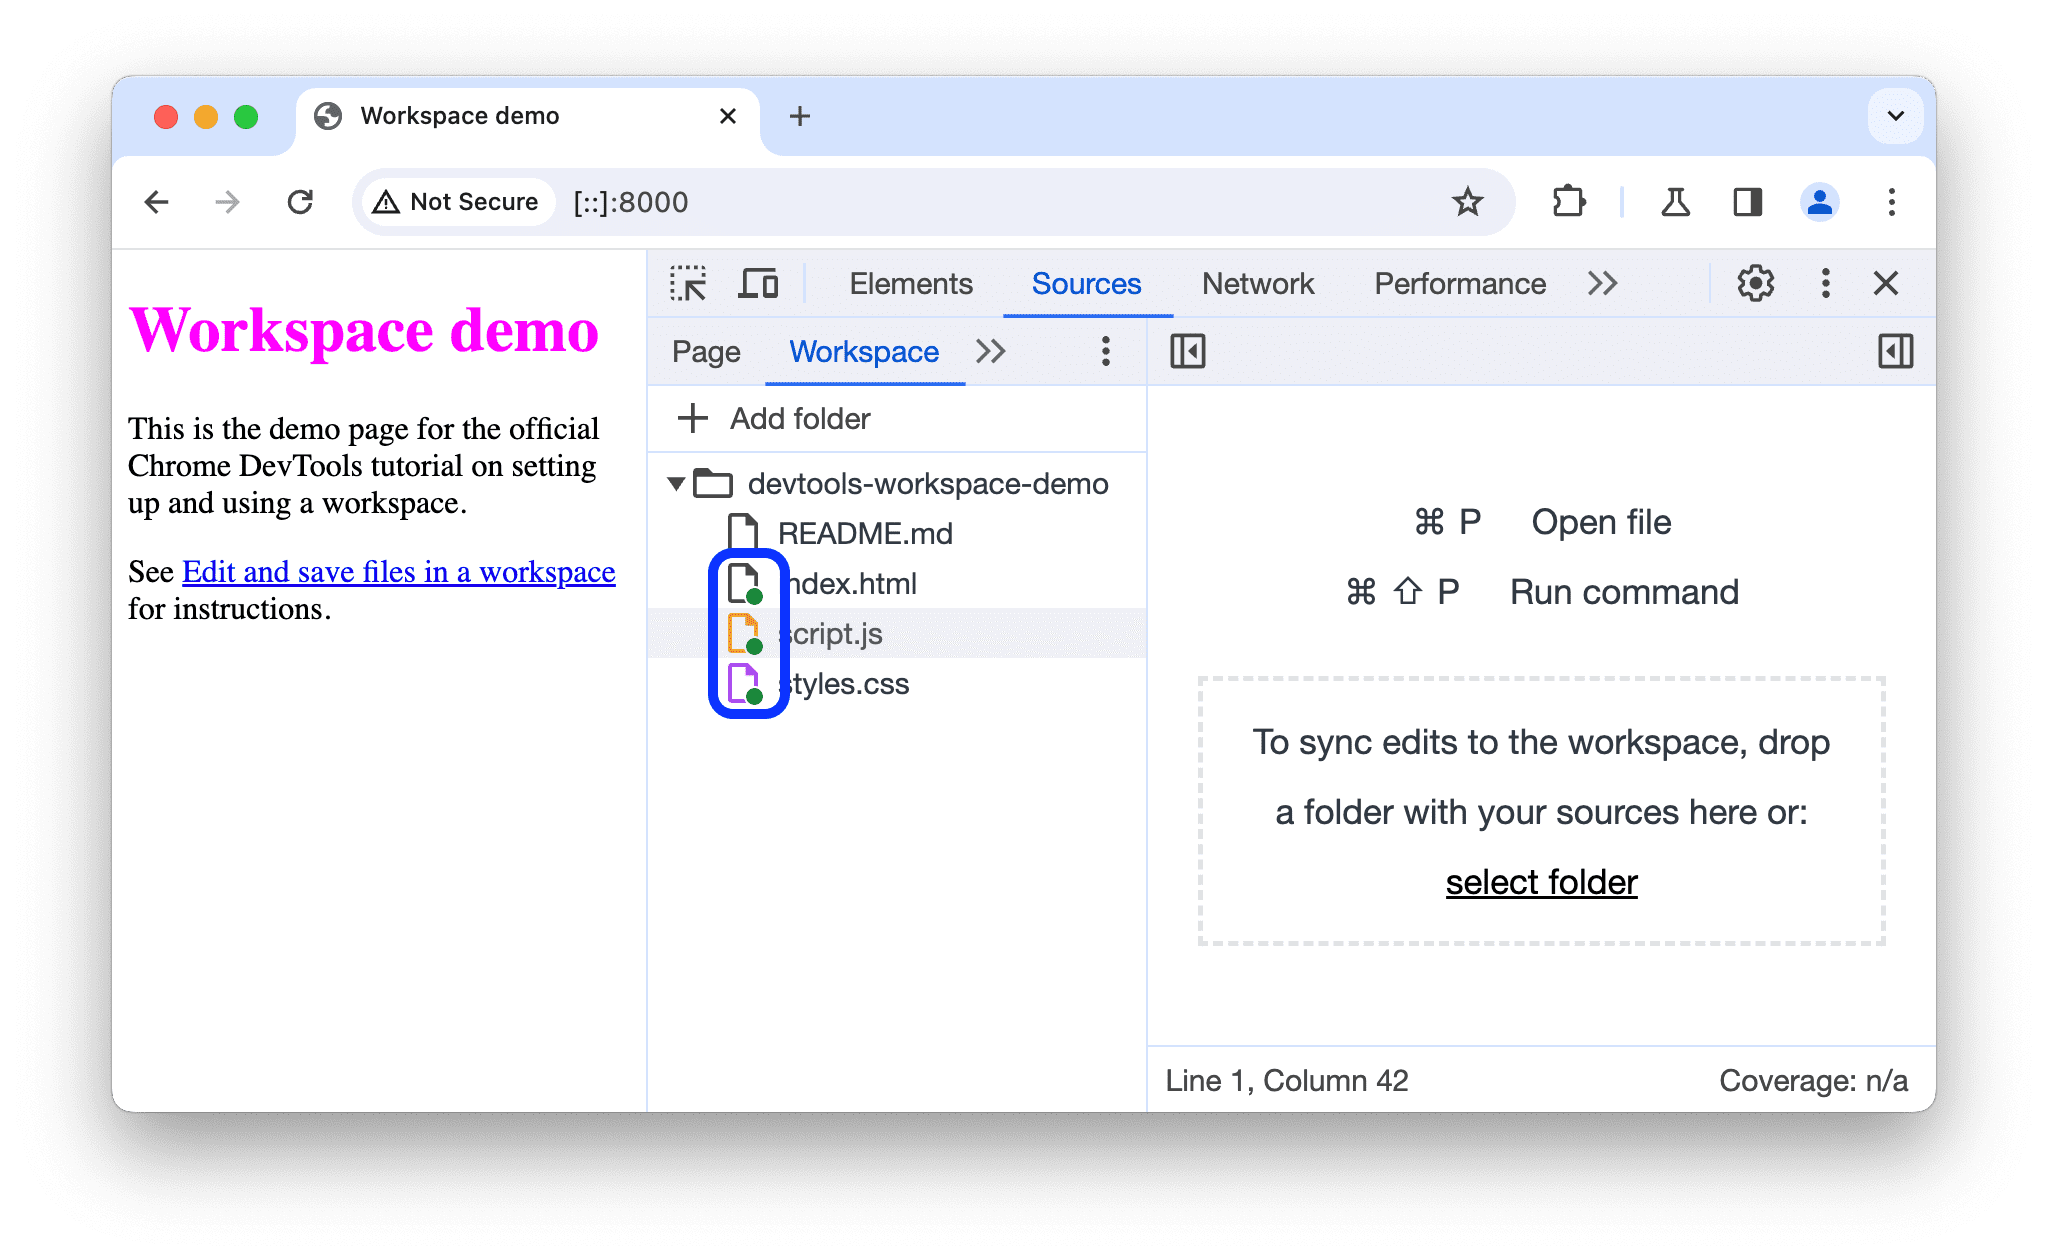This screenshot has width=2048, height=1260.
Task: Click the Performance panel tab
Action: point(1460,284)
